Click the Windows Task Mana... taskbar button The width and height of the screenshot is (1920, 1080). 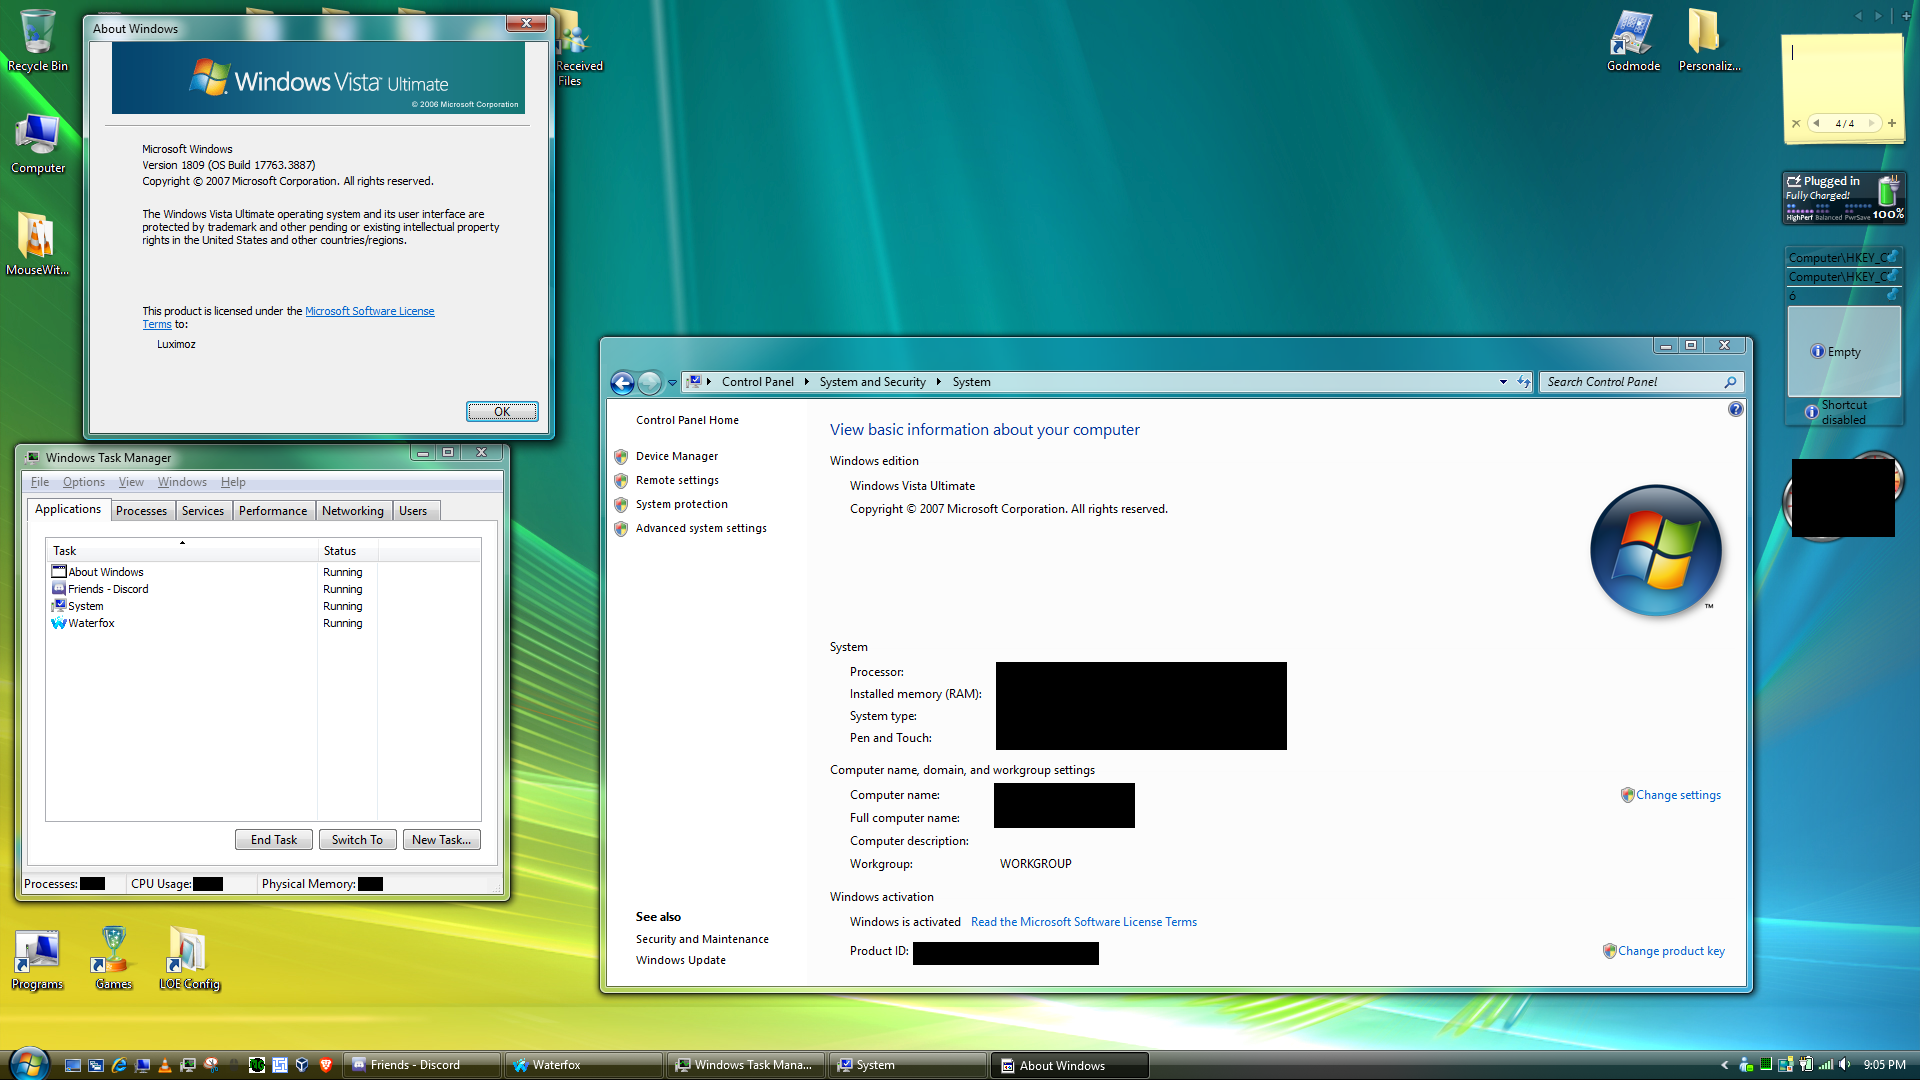click(x=745, y=1065)
